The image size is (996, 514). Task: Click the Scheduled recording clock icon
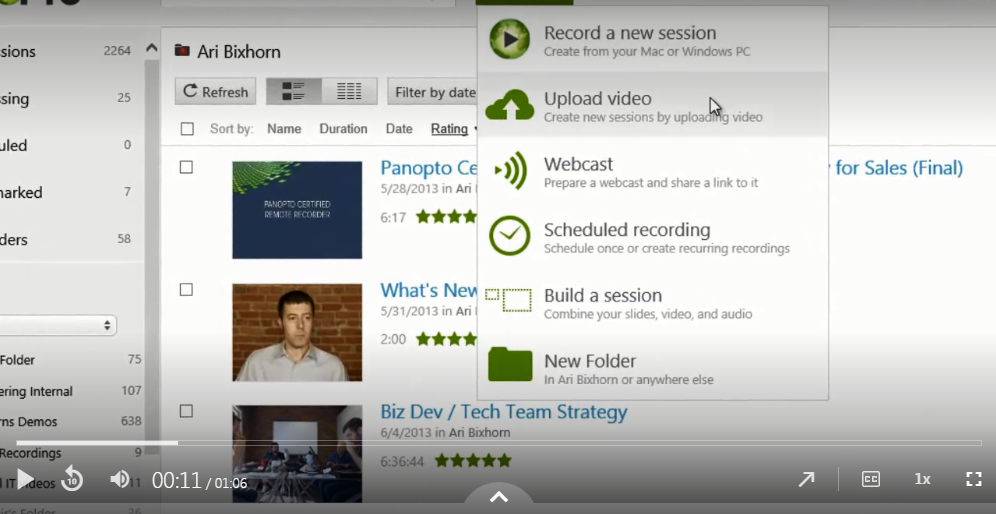(510, 237)
